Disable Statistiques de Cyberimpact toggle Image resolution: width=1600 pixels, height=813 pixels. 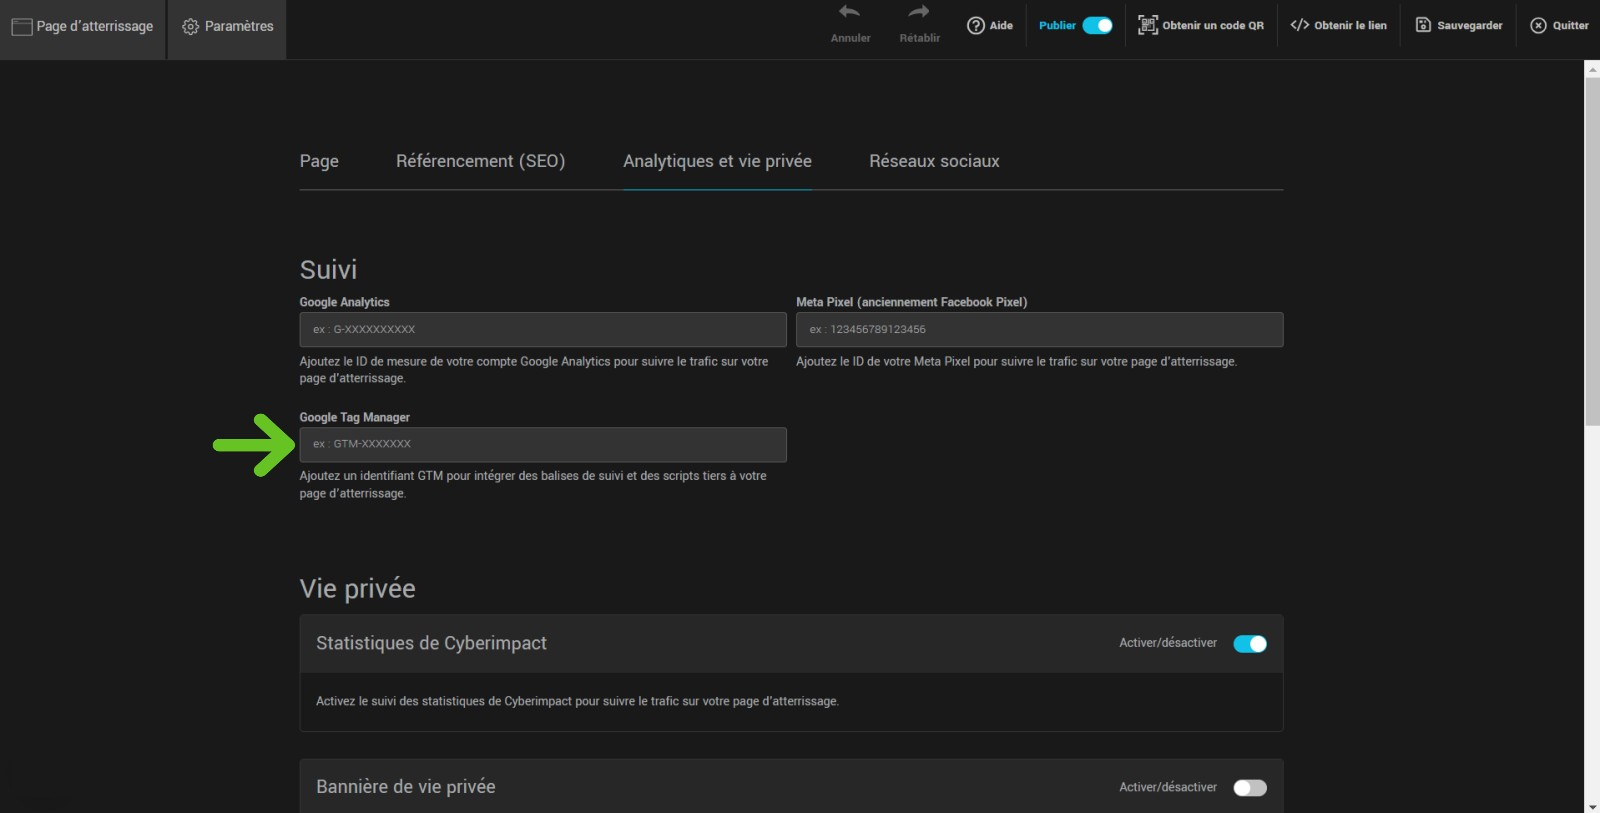[x=1249, y=644]
